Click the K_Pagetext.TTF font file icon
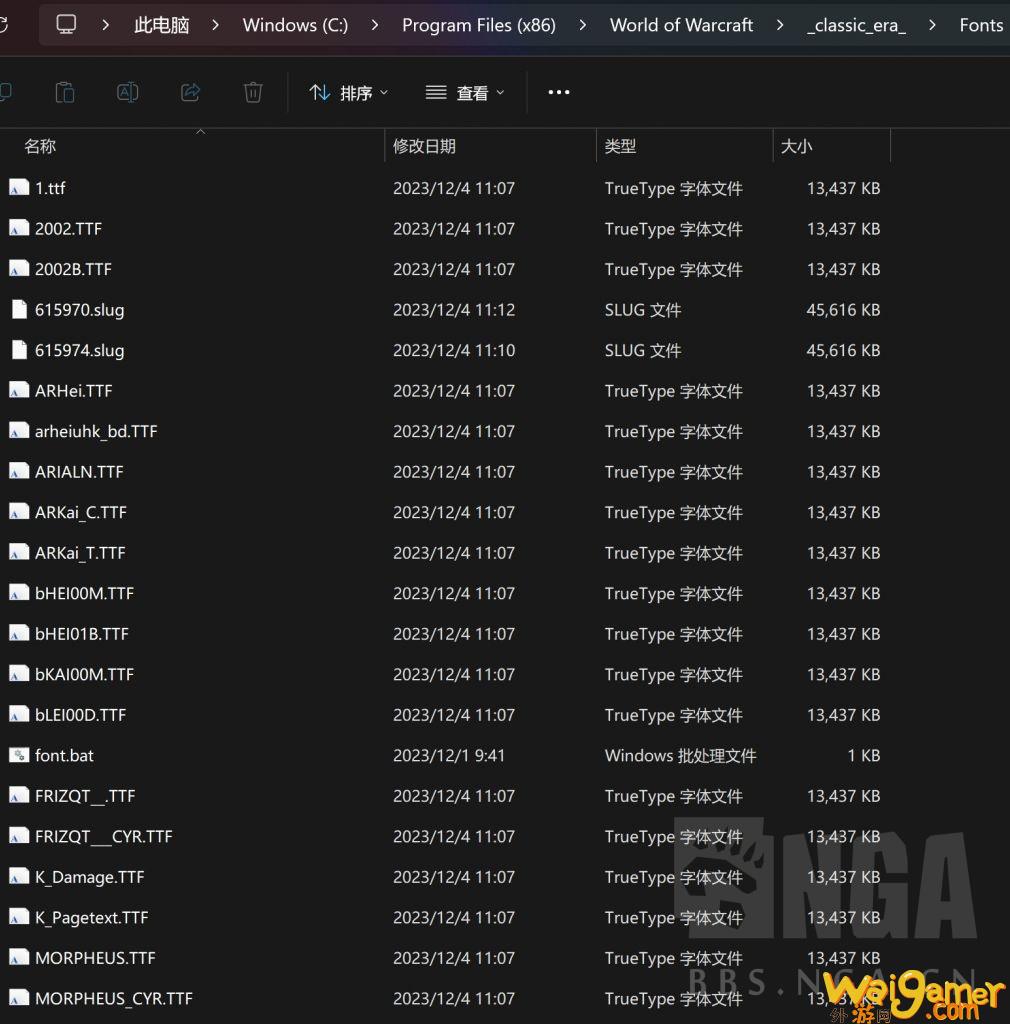The width and height of the screenshot is (1010, 1024). [19, 918]
